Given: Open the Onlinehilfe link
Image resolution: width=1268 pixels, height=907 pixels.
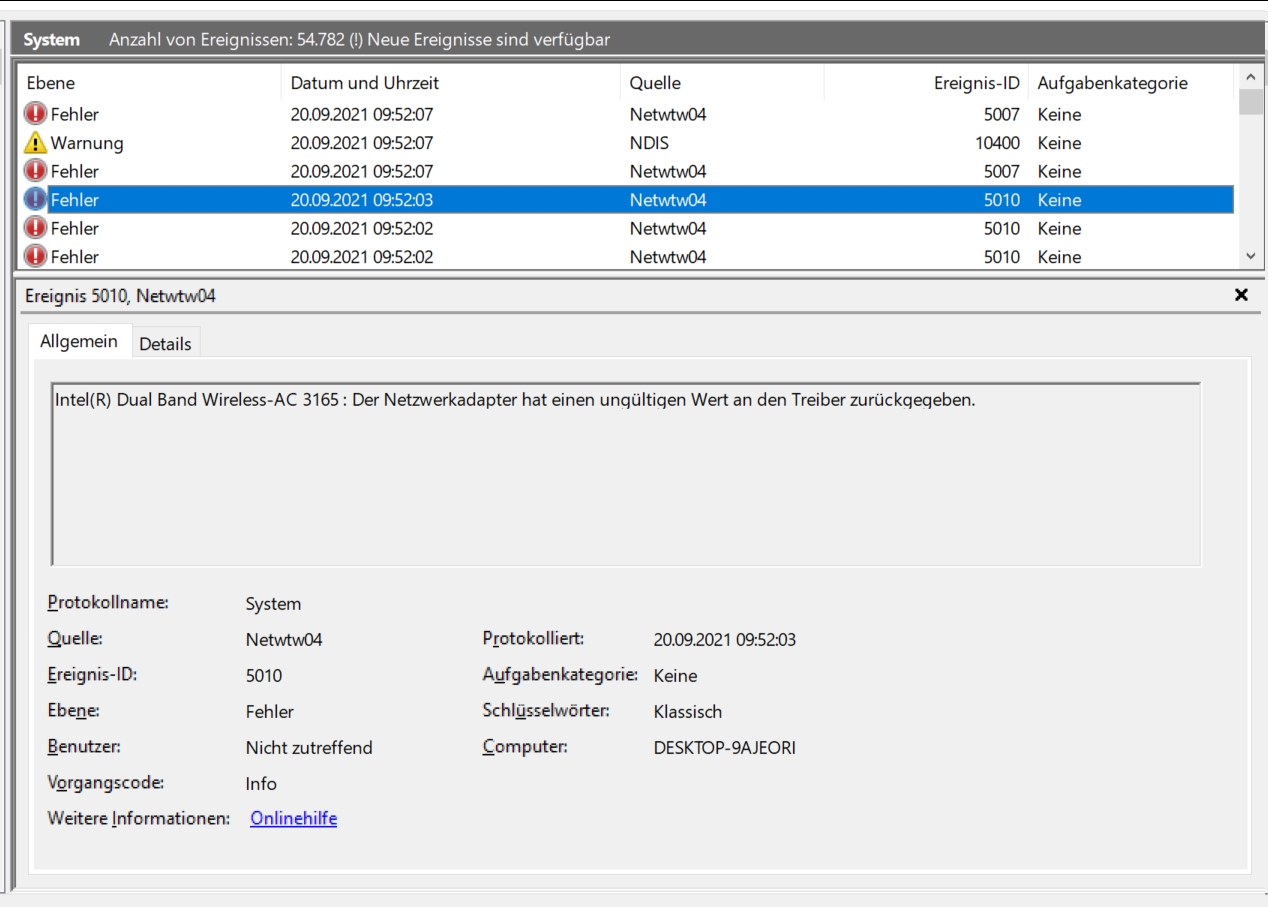Looking at the screenshot, I should [293, 818].
